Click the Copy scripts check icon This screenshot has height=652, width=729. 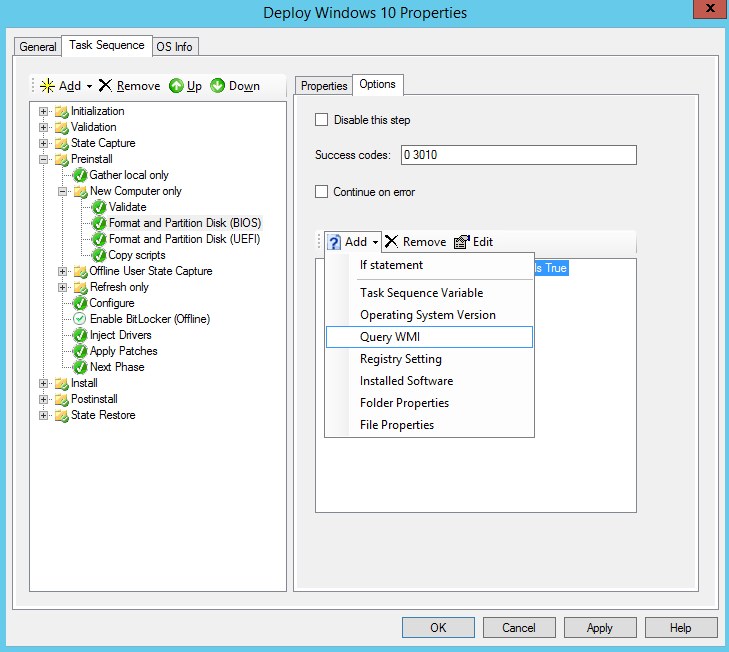[99, 255]
